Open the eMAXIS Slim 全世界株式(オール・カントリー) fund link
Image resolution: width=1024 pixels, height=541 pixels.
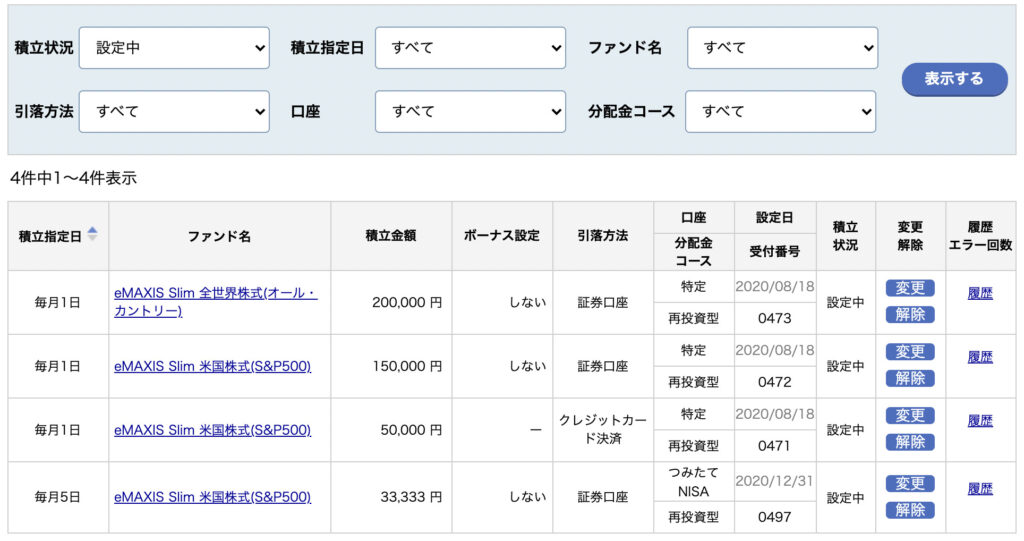click(216, 302)
